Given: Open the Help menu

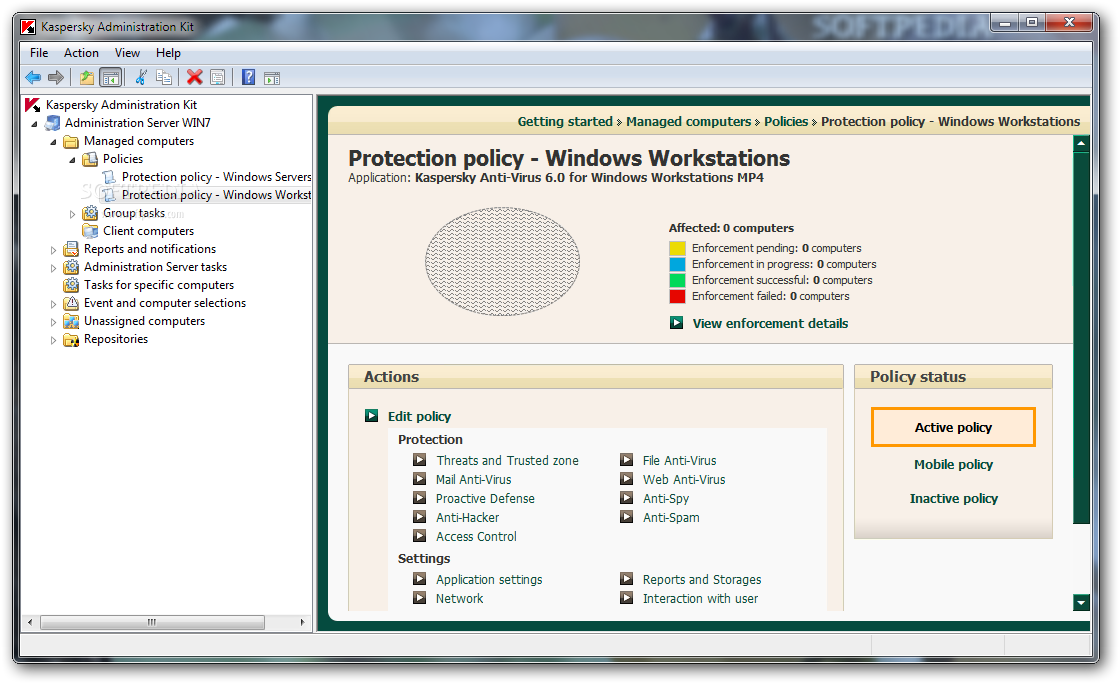Looking at the screenshot, I should coord(169,53).
